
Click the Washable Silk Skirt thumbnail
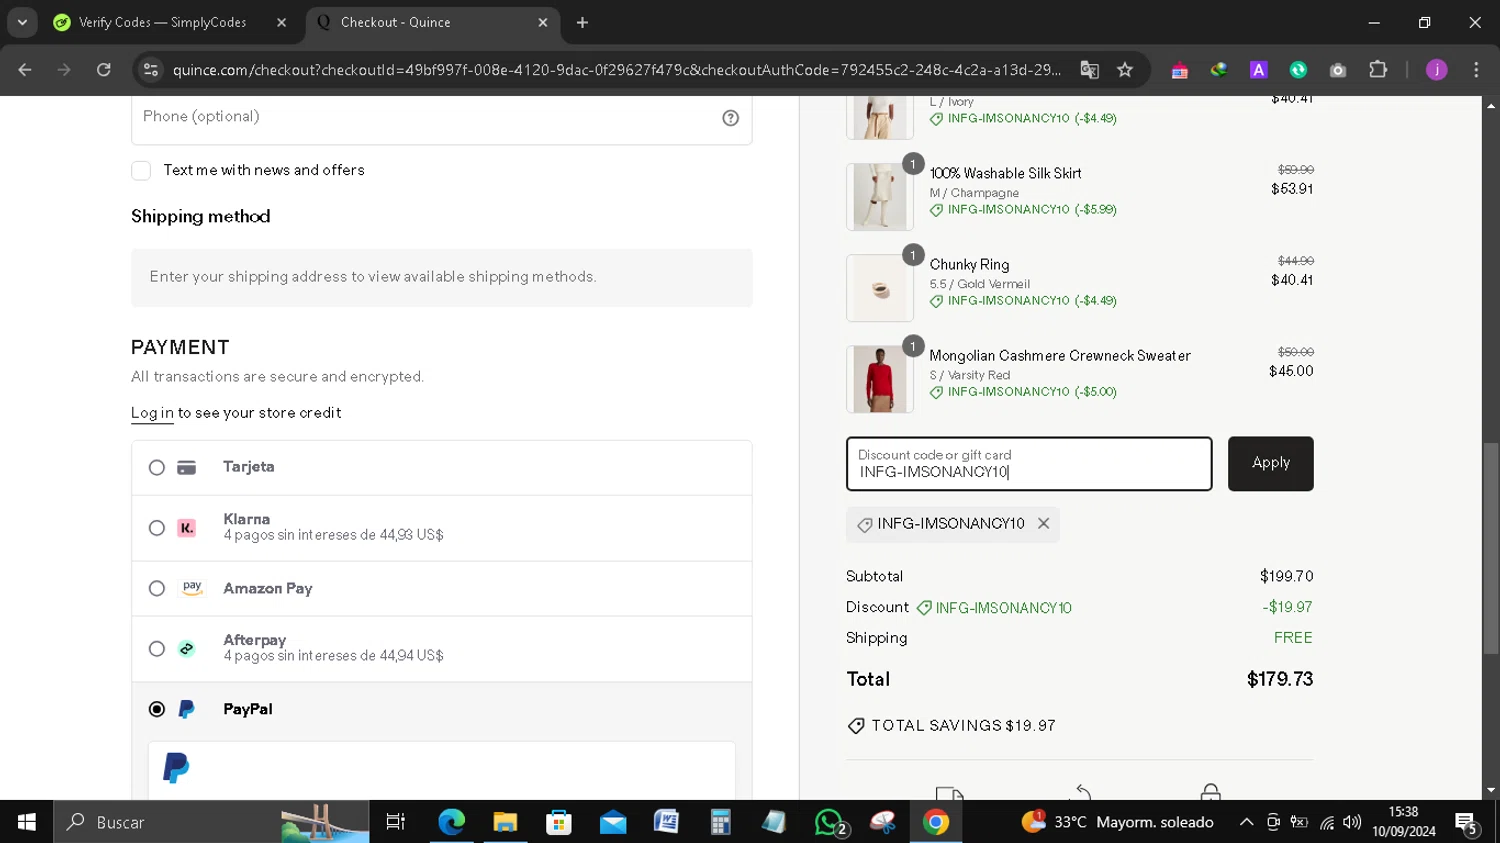coord(880,197)
